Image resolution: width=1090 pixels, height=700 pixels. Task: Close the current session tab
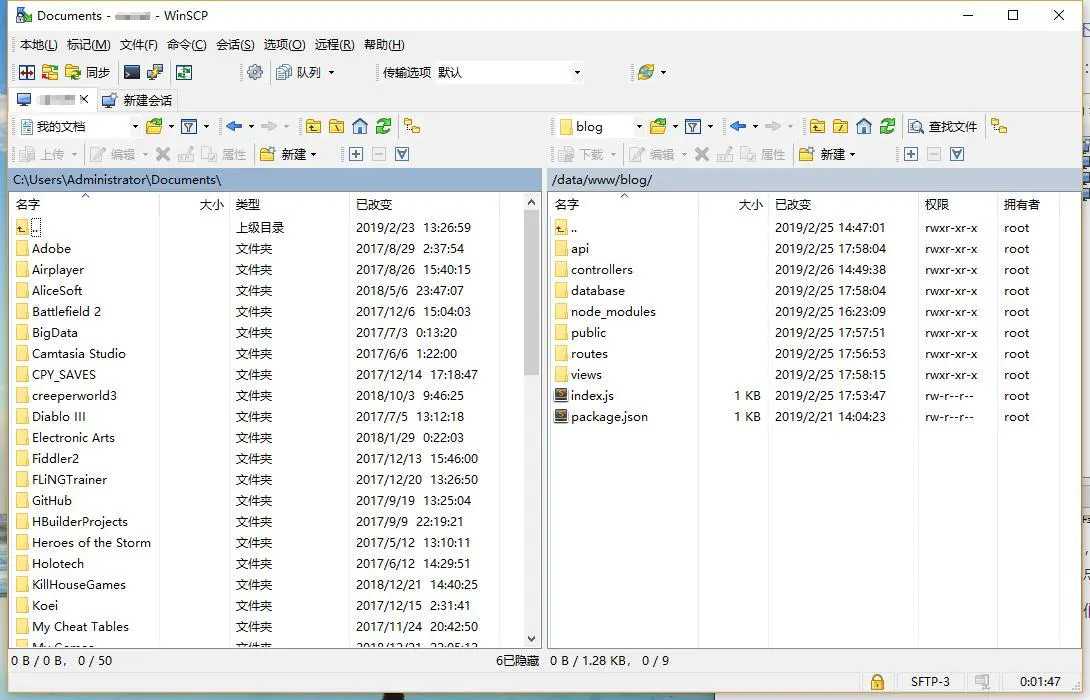pyautogui.click(x=84, y=99)
